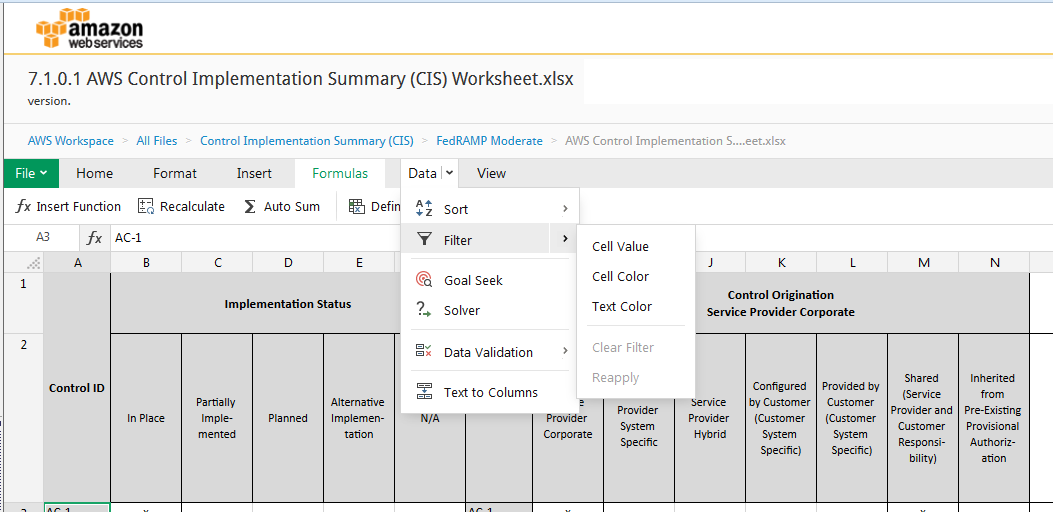The width and height of the screenshot is (1053, 512).
Task: Open the View tab
Action: [x=491, y=173]
